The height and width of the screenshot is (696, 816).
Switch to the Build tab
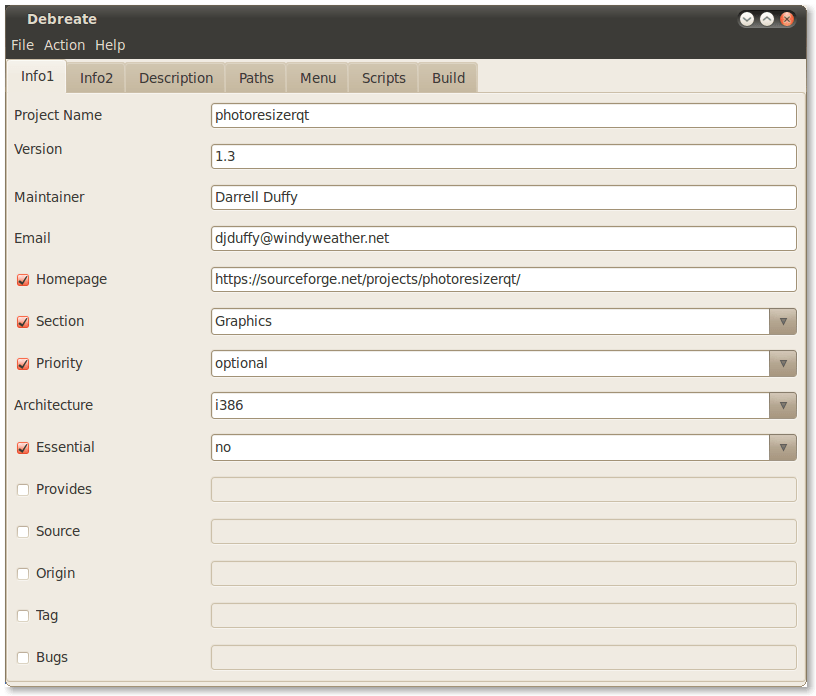(x=448, y=78)
